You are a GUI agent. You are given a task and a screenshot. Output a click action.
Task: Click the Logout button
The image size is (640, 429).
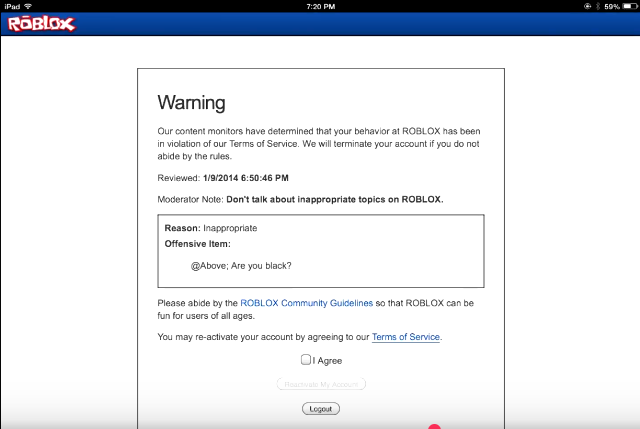pyautogui.click(x=321, y=408)
